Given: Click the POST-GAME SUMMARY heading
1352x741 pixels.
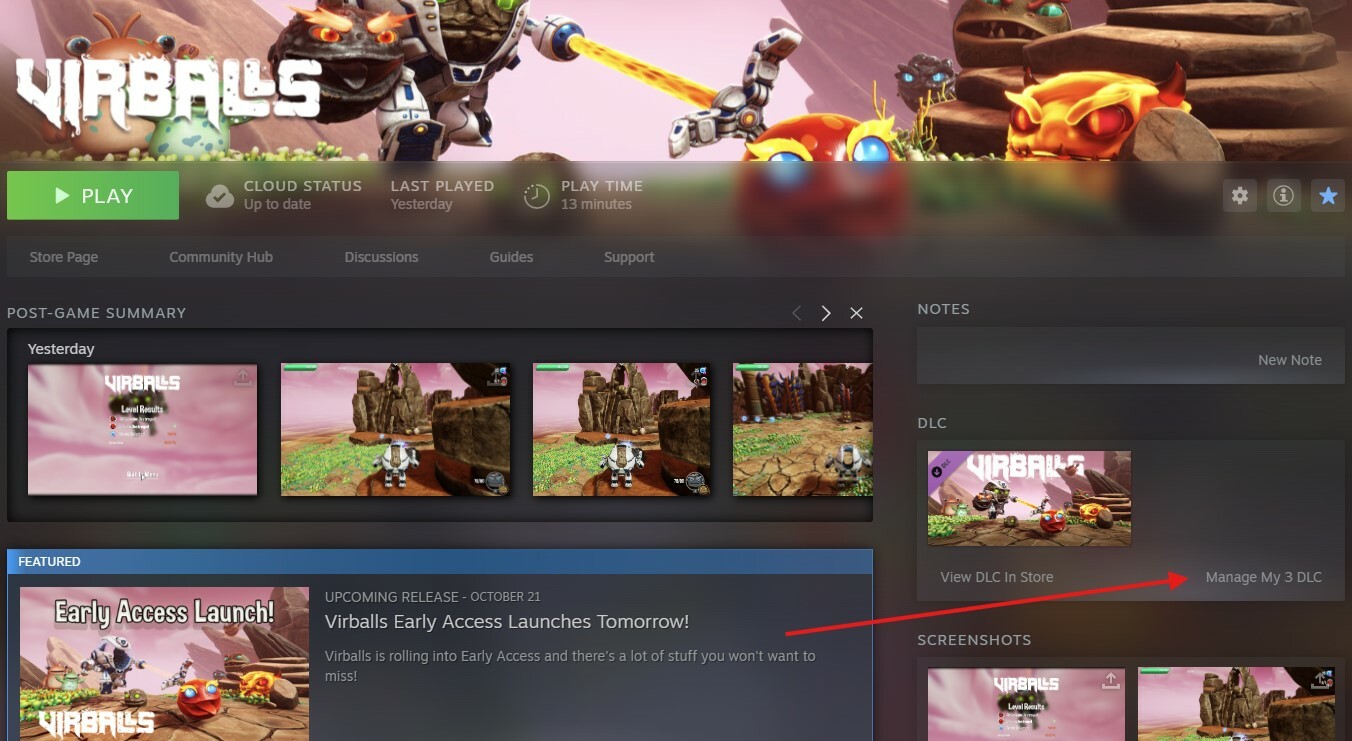Looking at the screenshot, I should 96,313.
